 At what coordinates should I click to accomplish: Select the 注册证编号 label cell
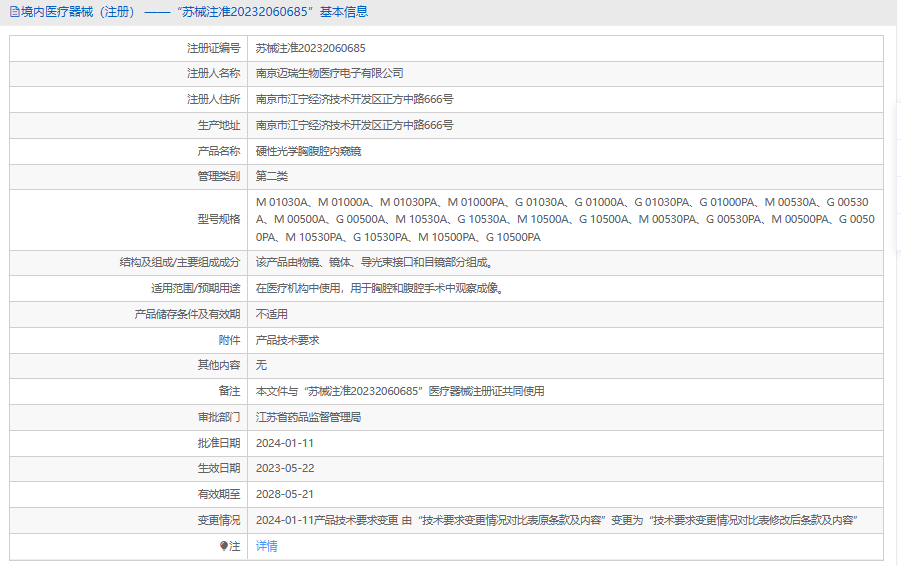[214, 48]
